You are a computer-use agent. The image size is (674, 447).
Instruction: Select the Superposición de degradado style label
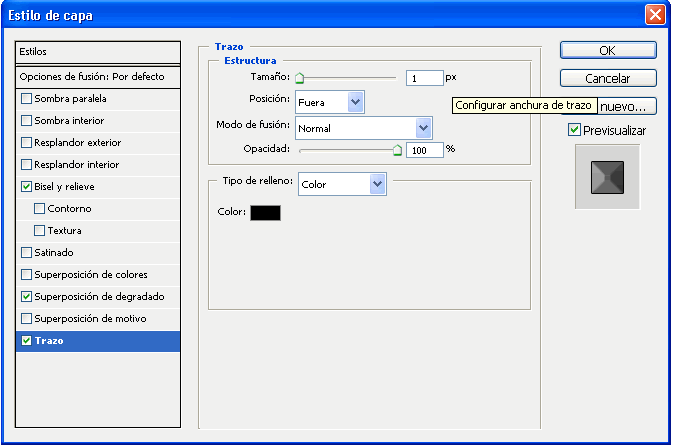click(99, 297)
